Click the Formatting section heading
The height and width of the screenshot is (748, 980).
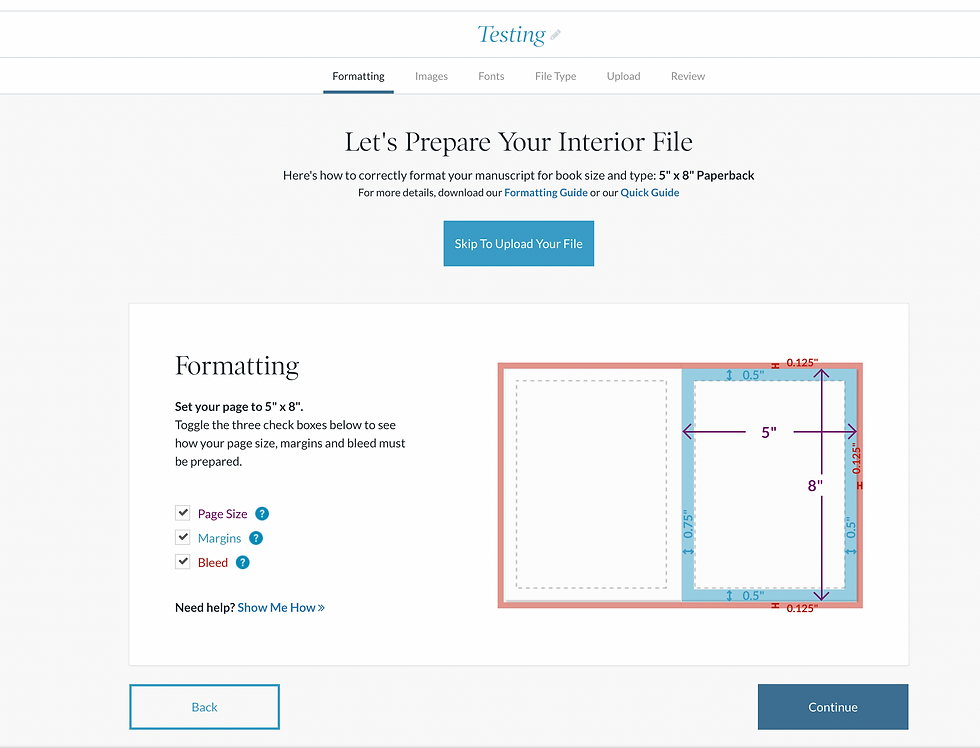click(x=237, y=366)
